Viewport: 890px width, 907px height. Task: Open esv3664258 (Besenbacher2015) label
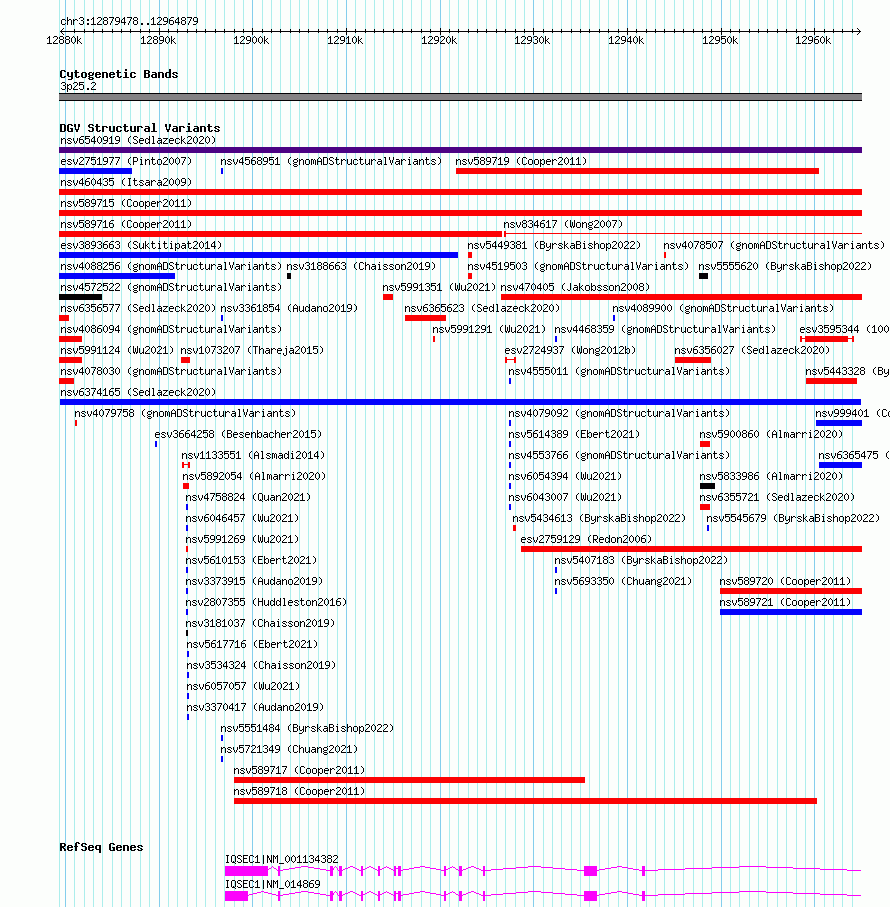click(x=238, y=434)
